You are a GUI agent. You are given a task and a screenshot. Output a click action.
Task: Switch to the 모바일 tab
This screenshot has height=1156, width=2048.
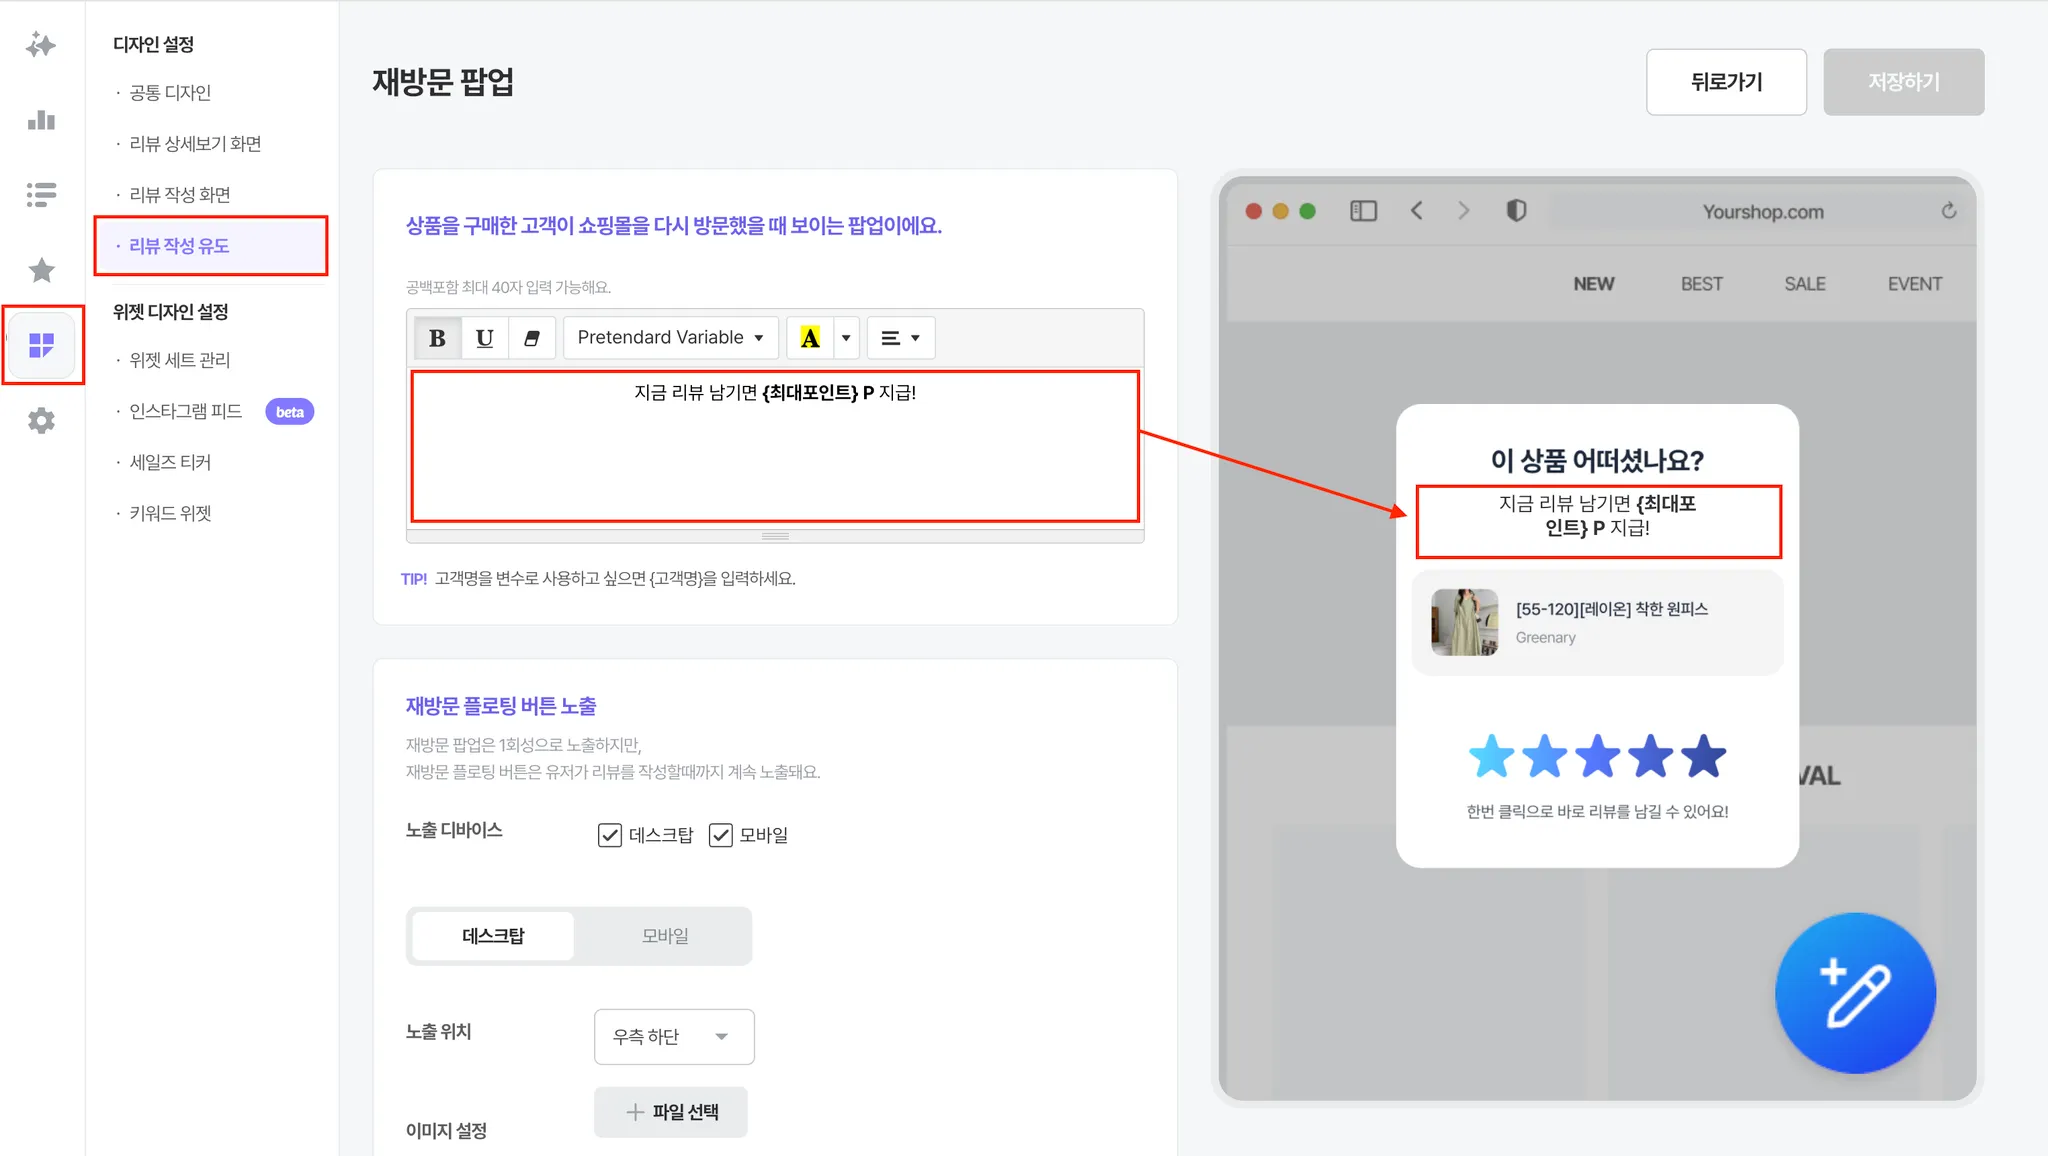pyautogui.click(x=665, y=936)
